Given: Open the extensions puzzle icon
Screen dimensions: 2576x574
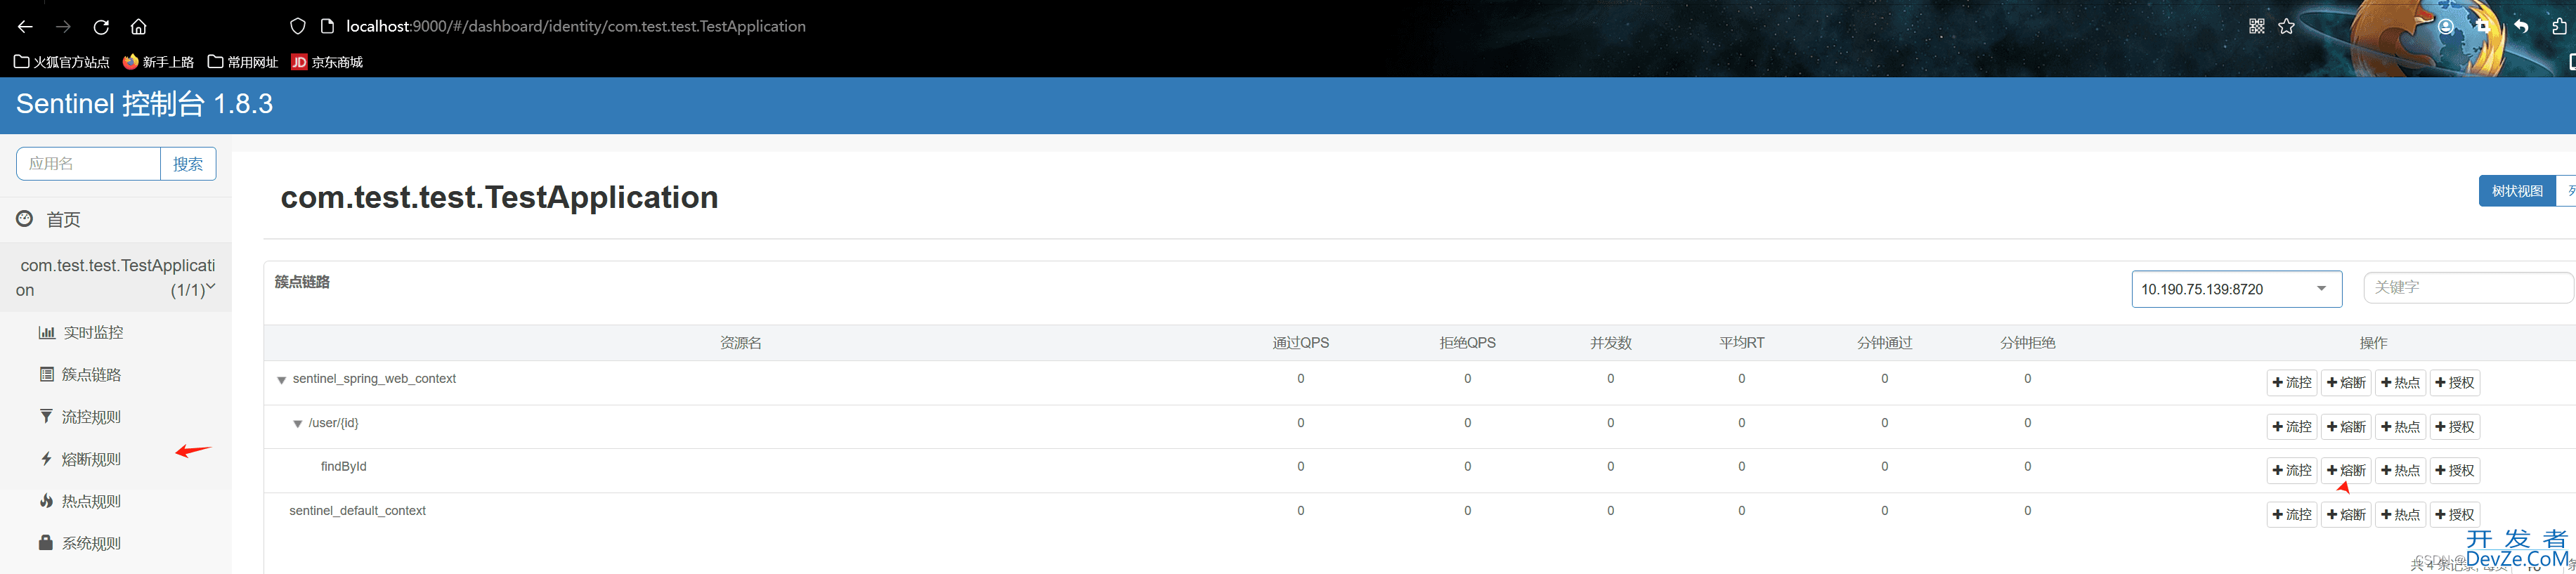Looking at the screenshot, I should pyautogui.click(x=2559, y=27).
